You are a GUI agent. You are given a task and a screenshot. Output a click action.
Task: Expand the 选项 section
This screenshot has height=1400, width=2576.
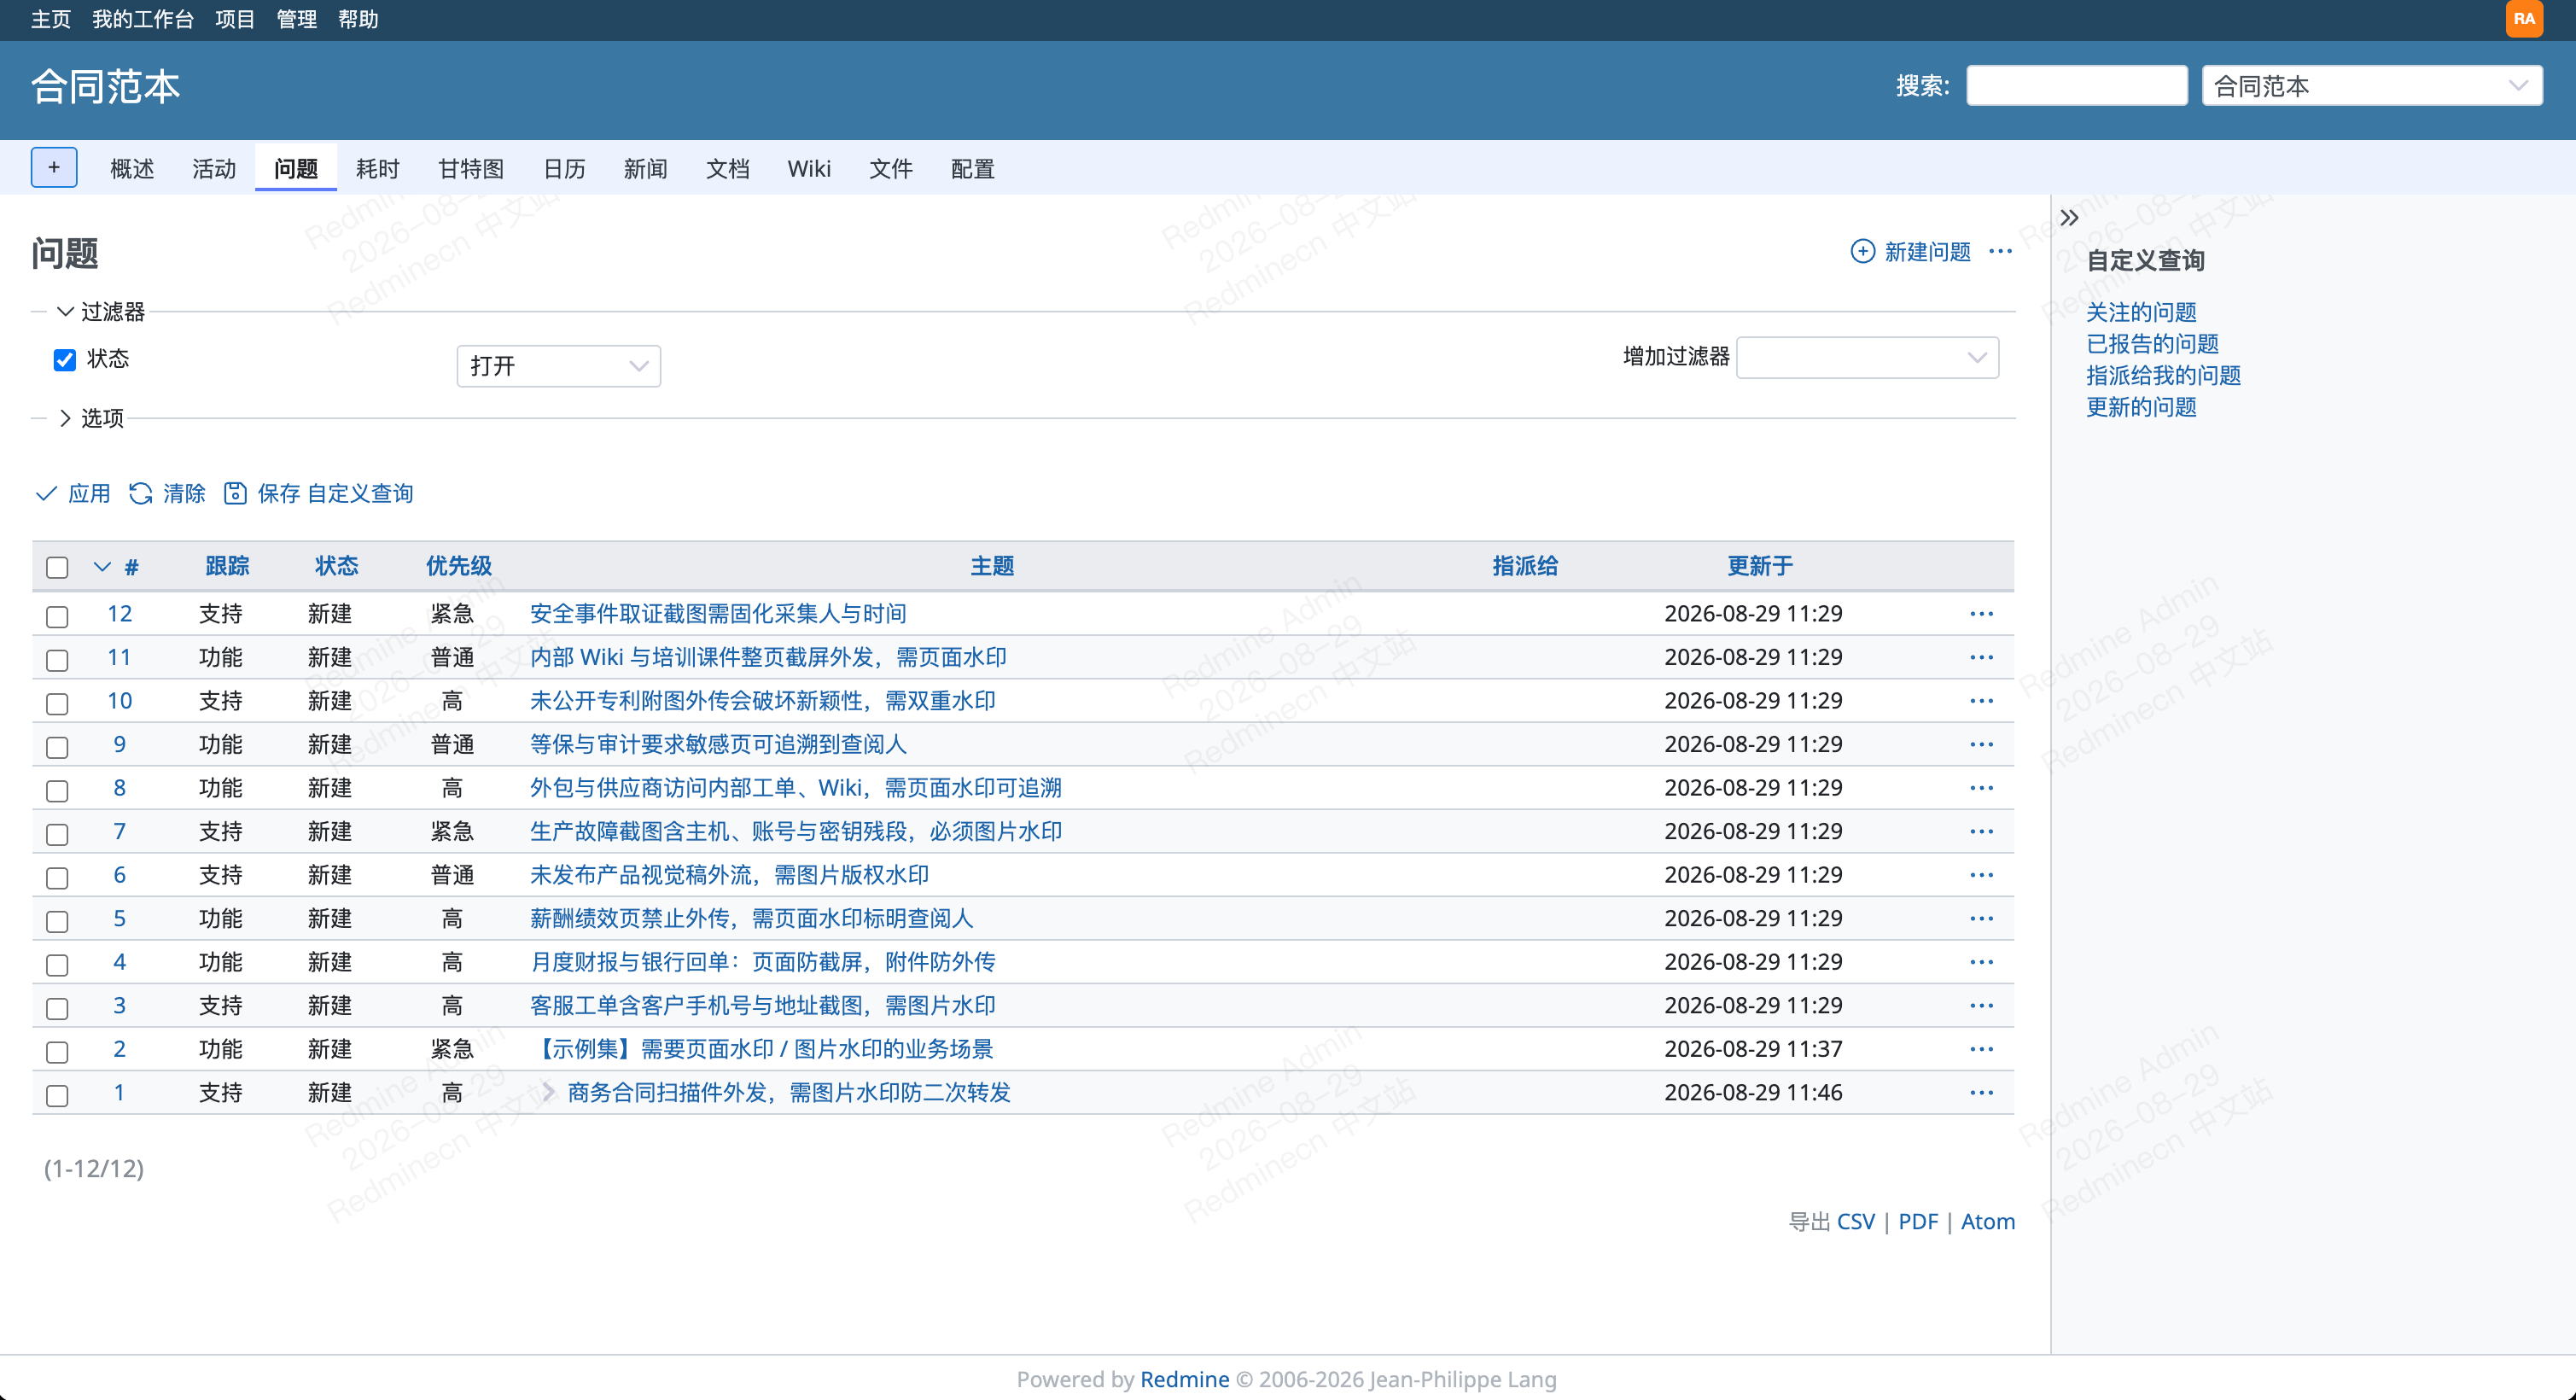[x=92, y=418]
